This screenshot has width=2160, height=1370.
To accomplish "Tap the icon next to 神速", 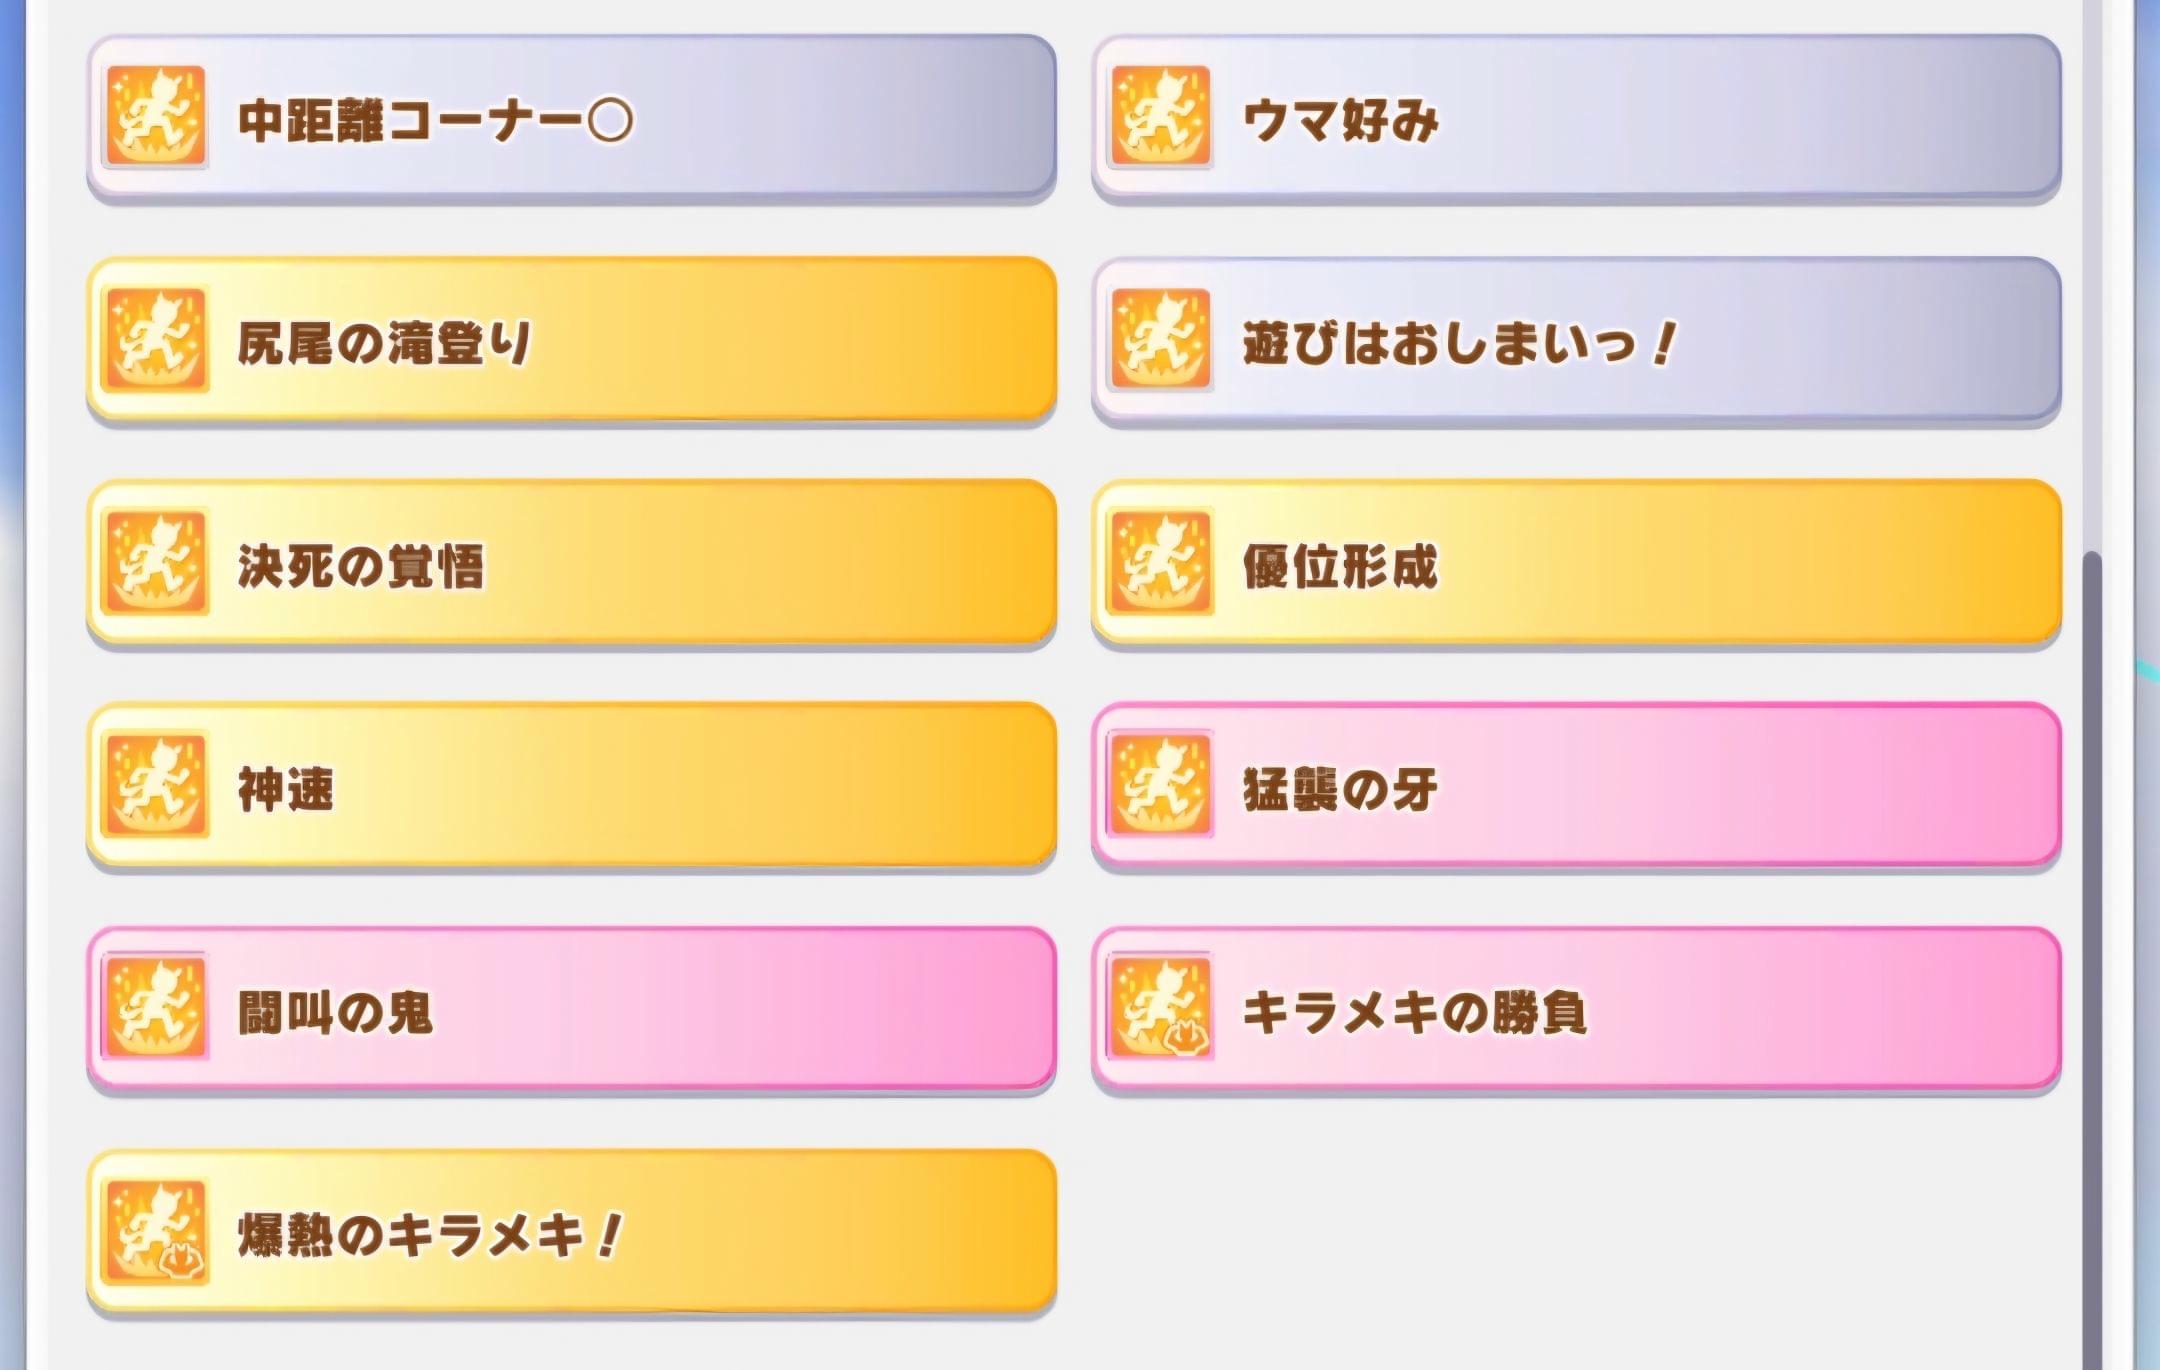I will (x=156, y=784).
